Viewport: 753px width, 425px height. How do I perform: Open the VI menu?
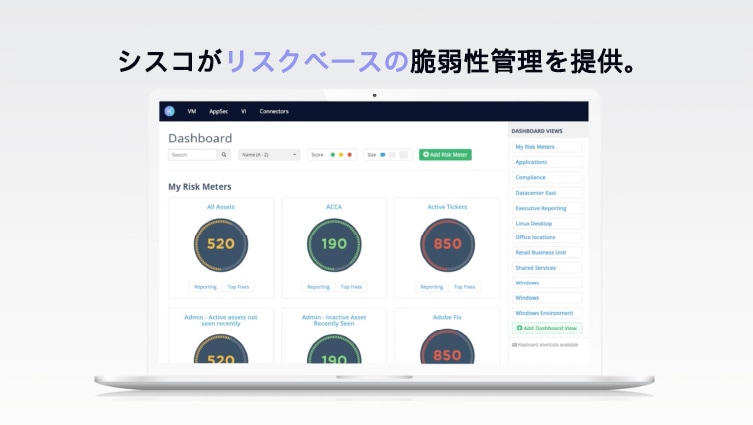(243, 111)
